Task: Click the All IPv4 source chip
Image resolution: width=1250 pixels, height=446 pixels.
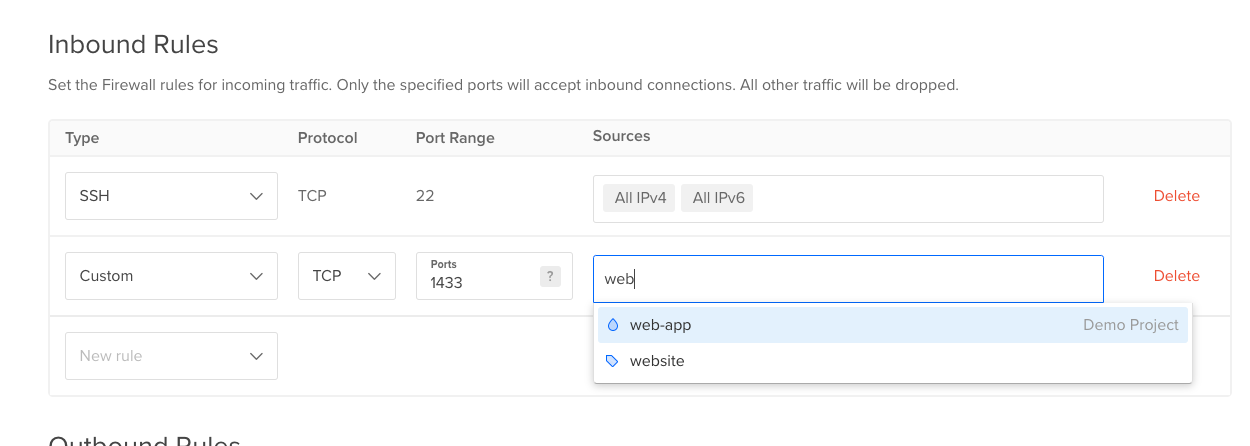Action: click(640, 198)
